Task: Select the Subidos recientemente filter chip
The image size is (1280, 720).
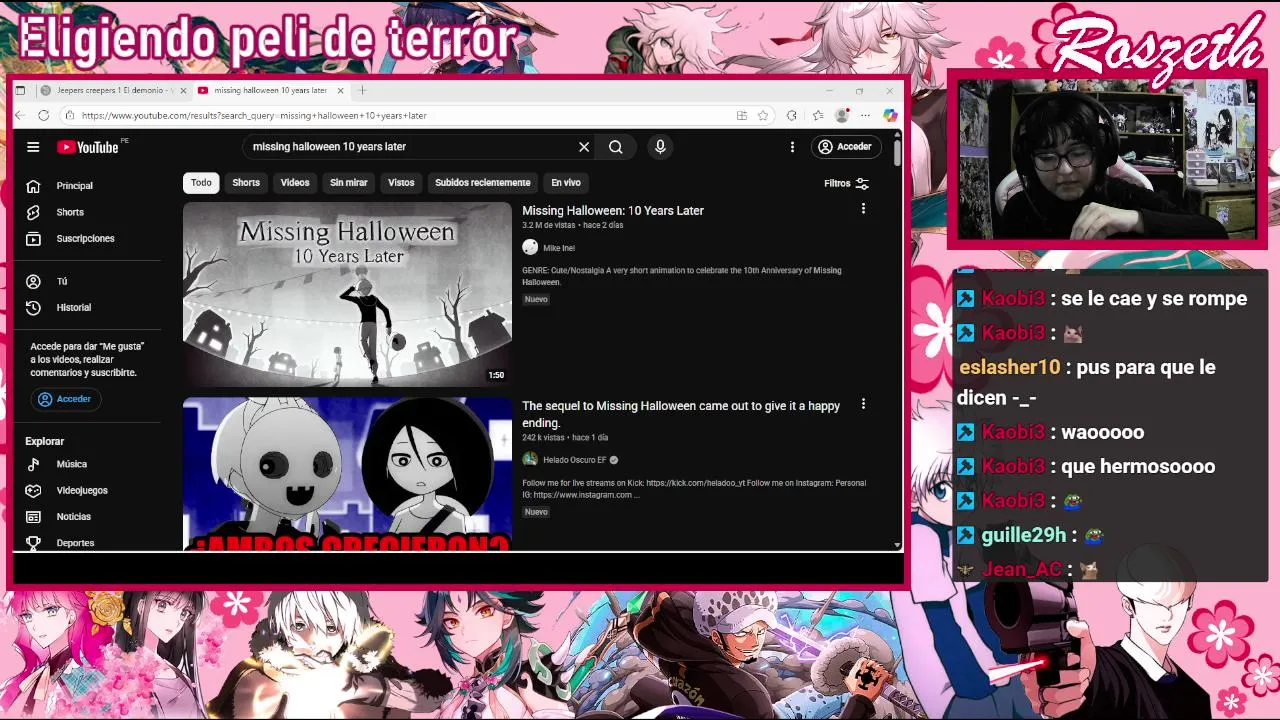Action: [x=483, y=183]
